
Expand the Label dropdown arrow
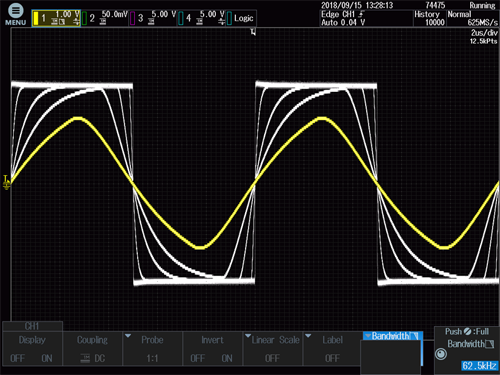(308, 336)
